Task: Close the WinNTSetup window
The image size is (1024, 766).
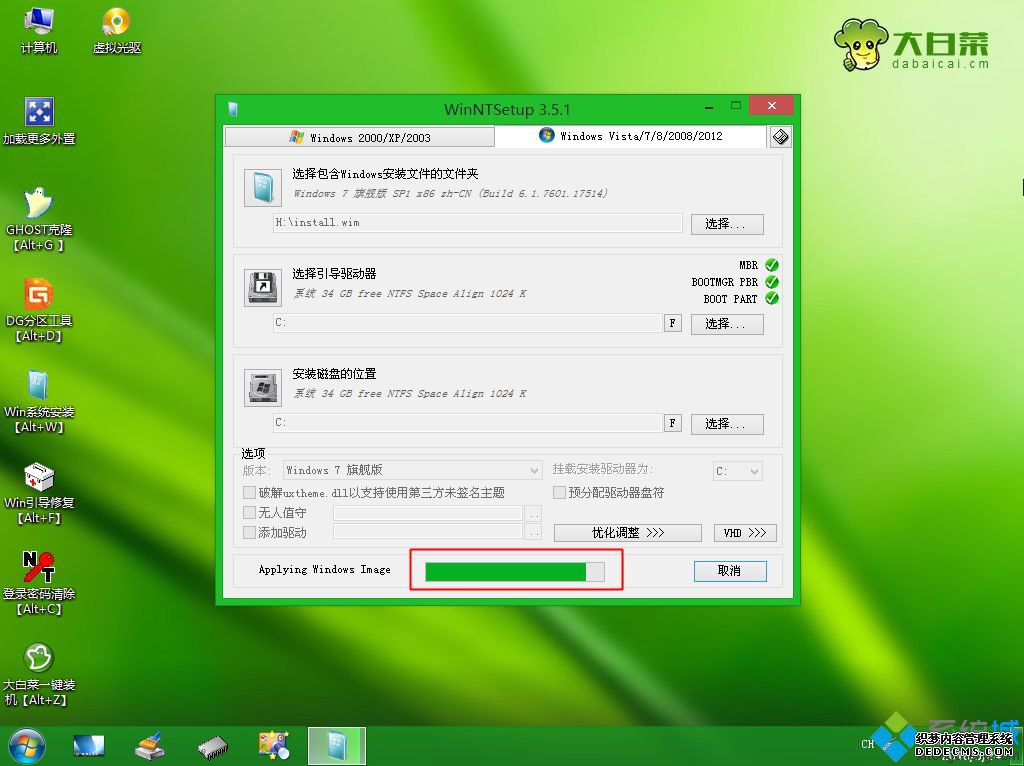Action: [x=771, y=106]
